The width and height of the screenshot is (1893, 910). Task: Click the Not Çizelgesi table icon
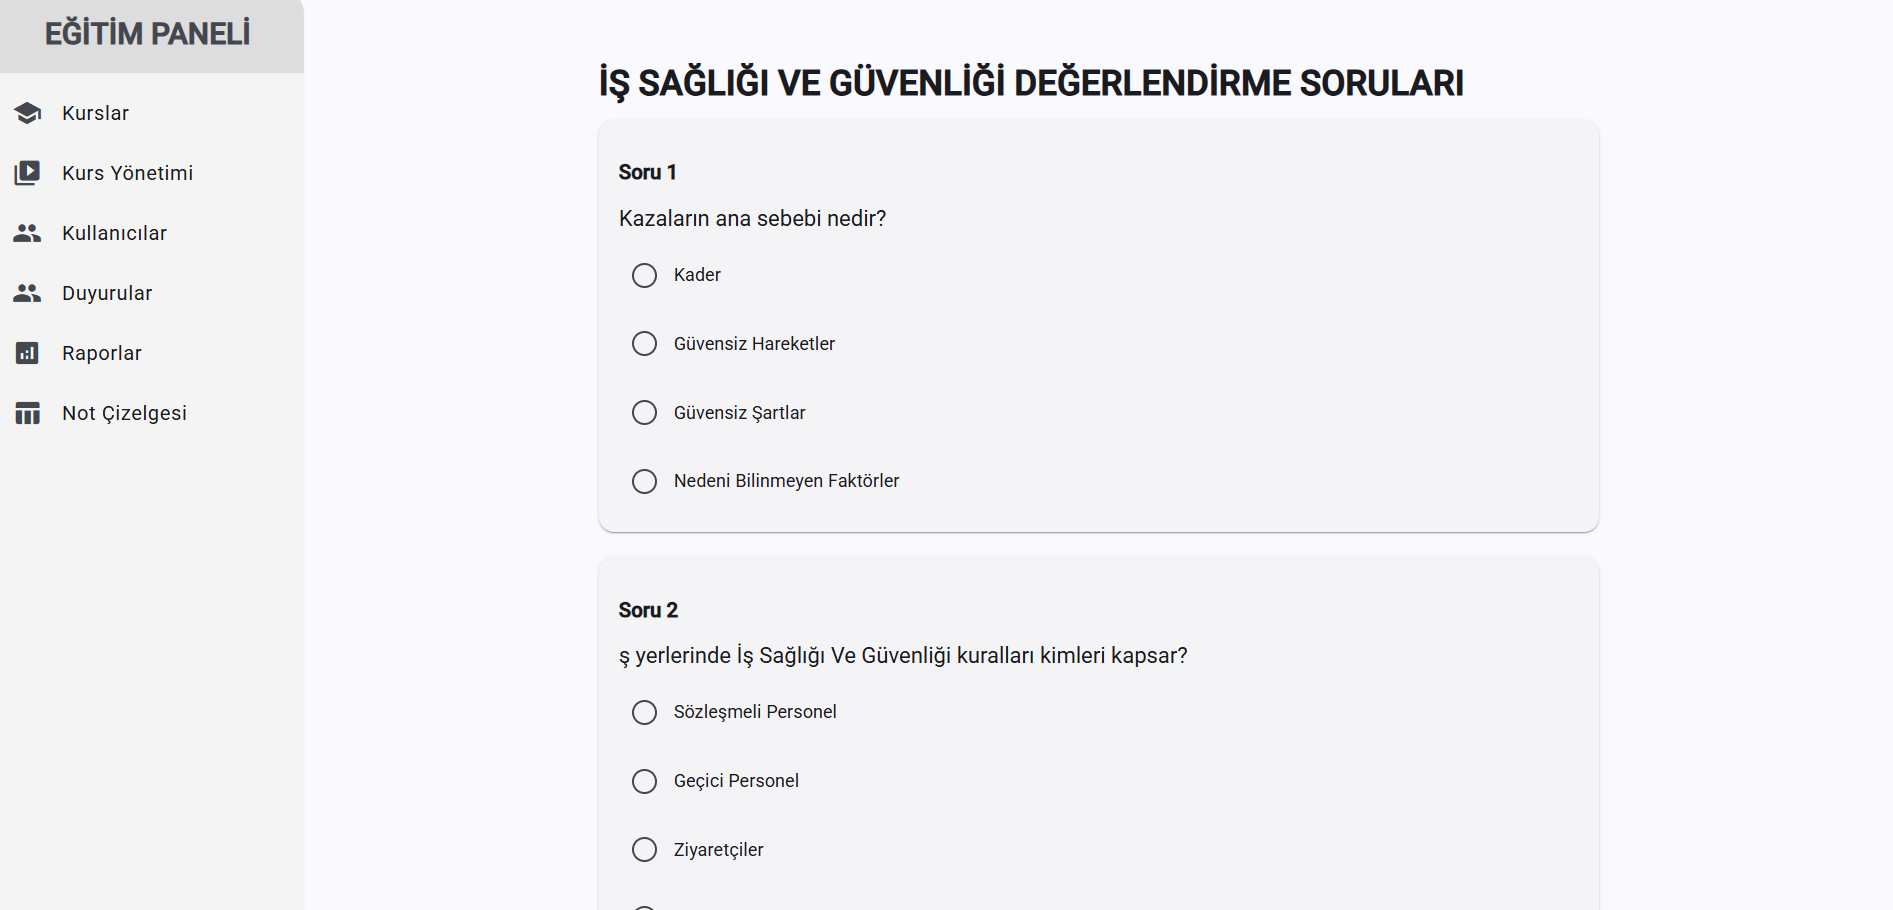(28, 413)
